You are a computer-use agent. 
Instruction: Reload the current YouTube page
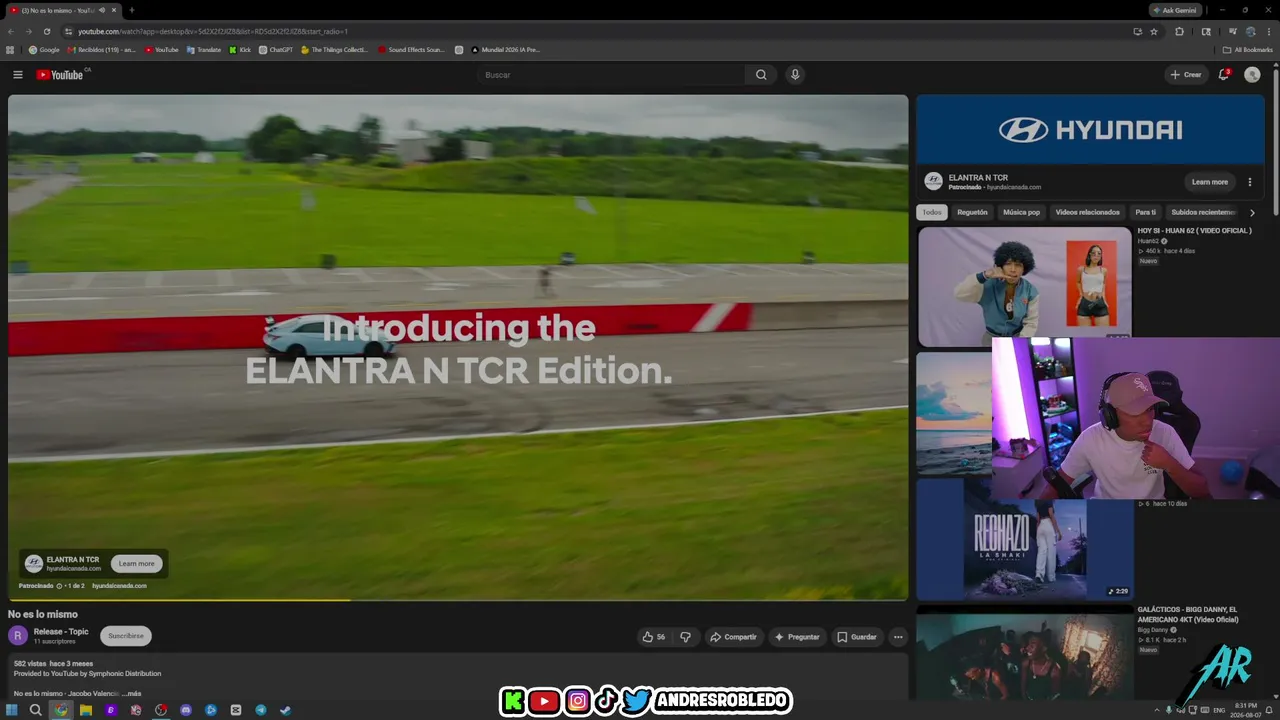click(x=46, y=31)
